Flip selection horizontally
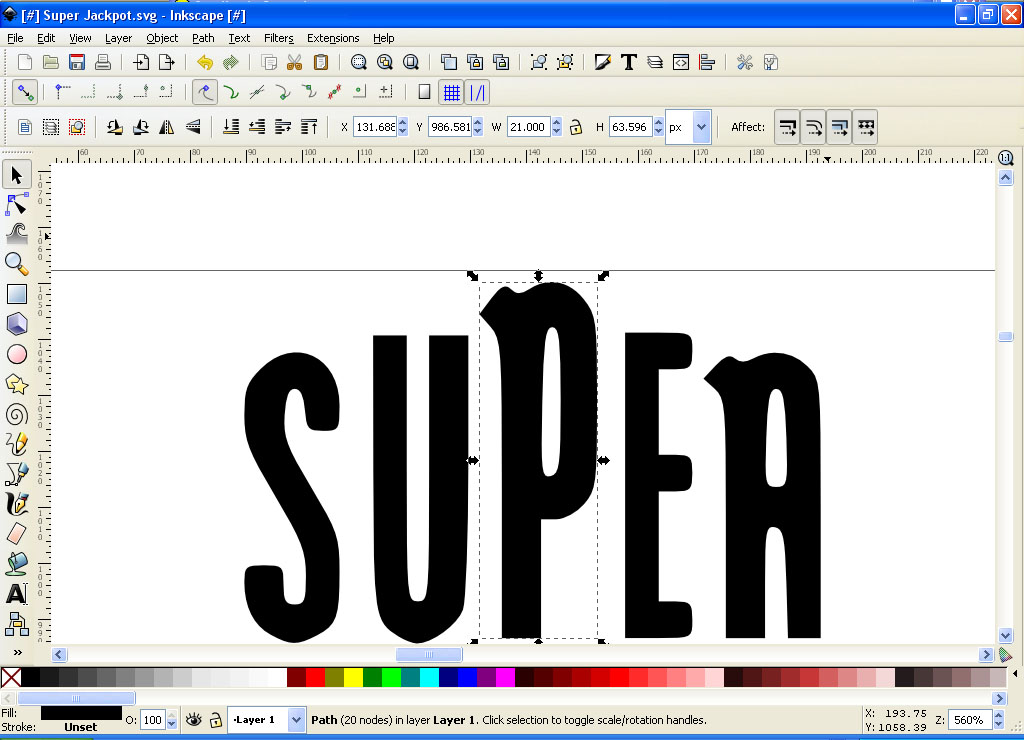The width and height of the screenshot is (1024, 740). coord(167,127)
